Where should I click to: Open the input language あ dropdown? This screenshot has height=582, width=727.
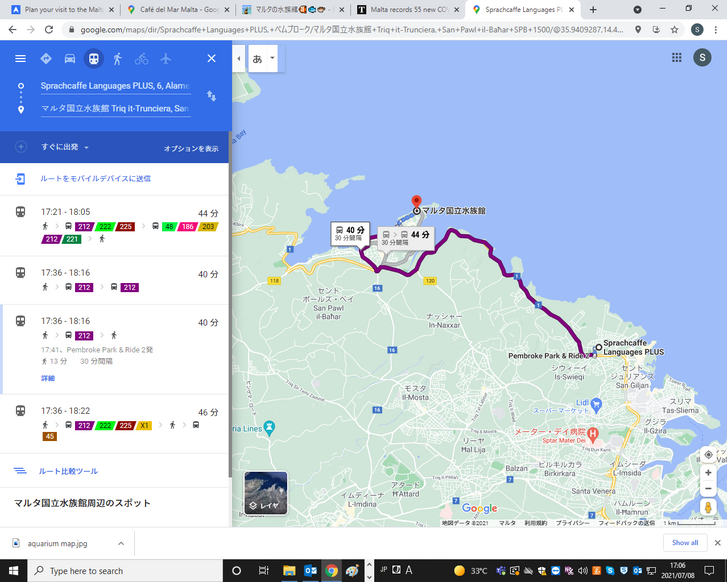(x=264, y=58)
